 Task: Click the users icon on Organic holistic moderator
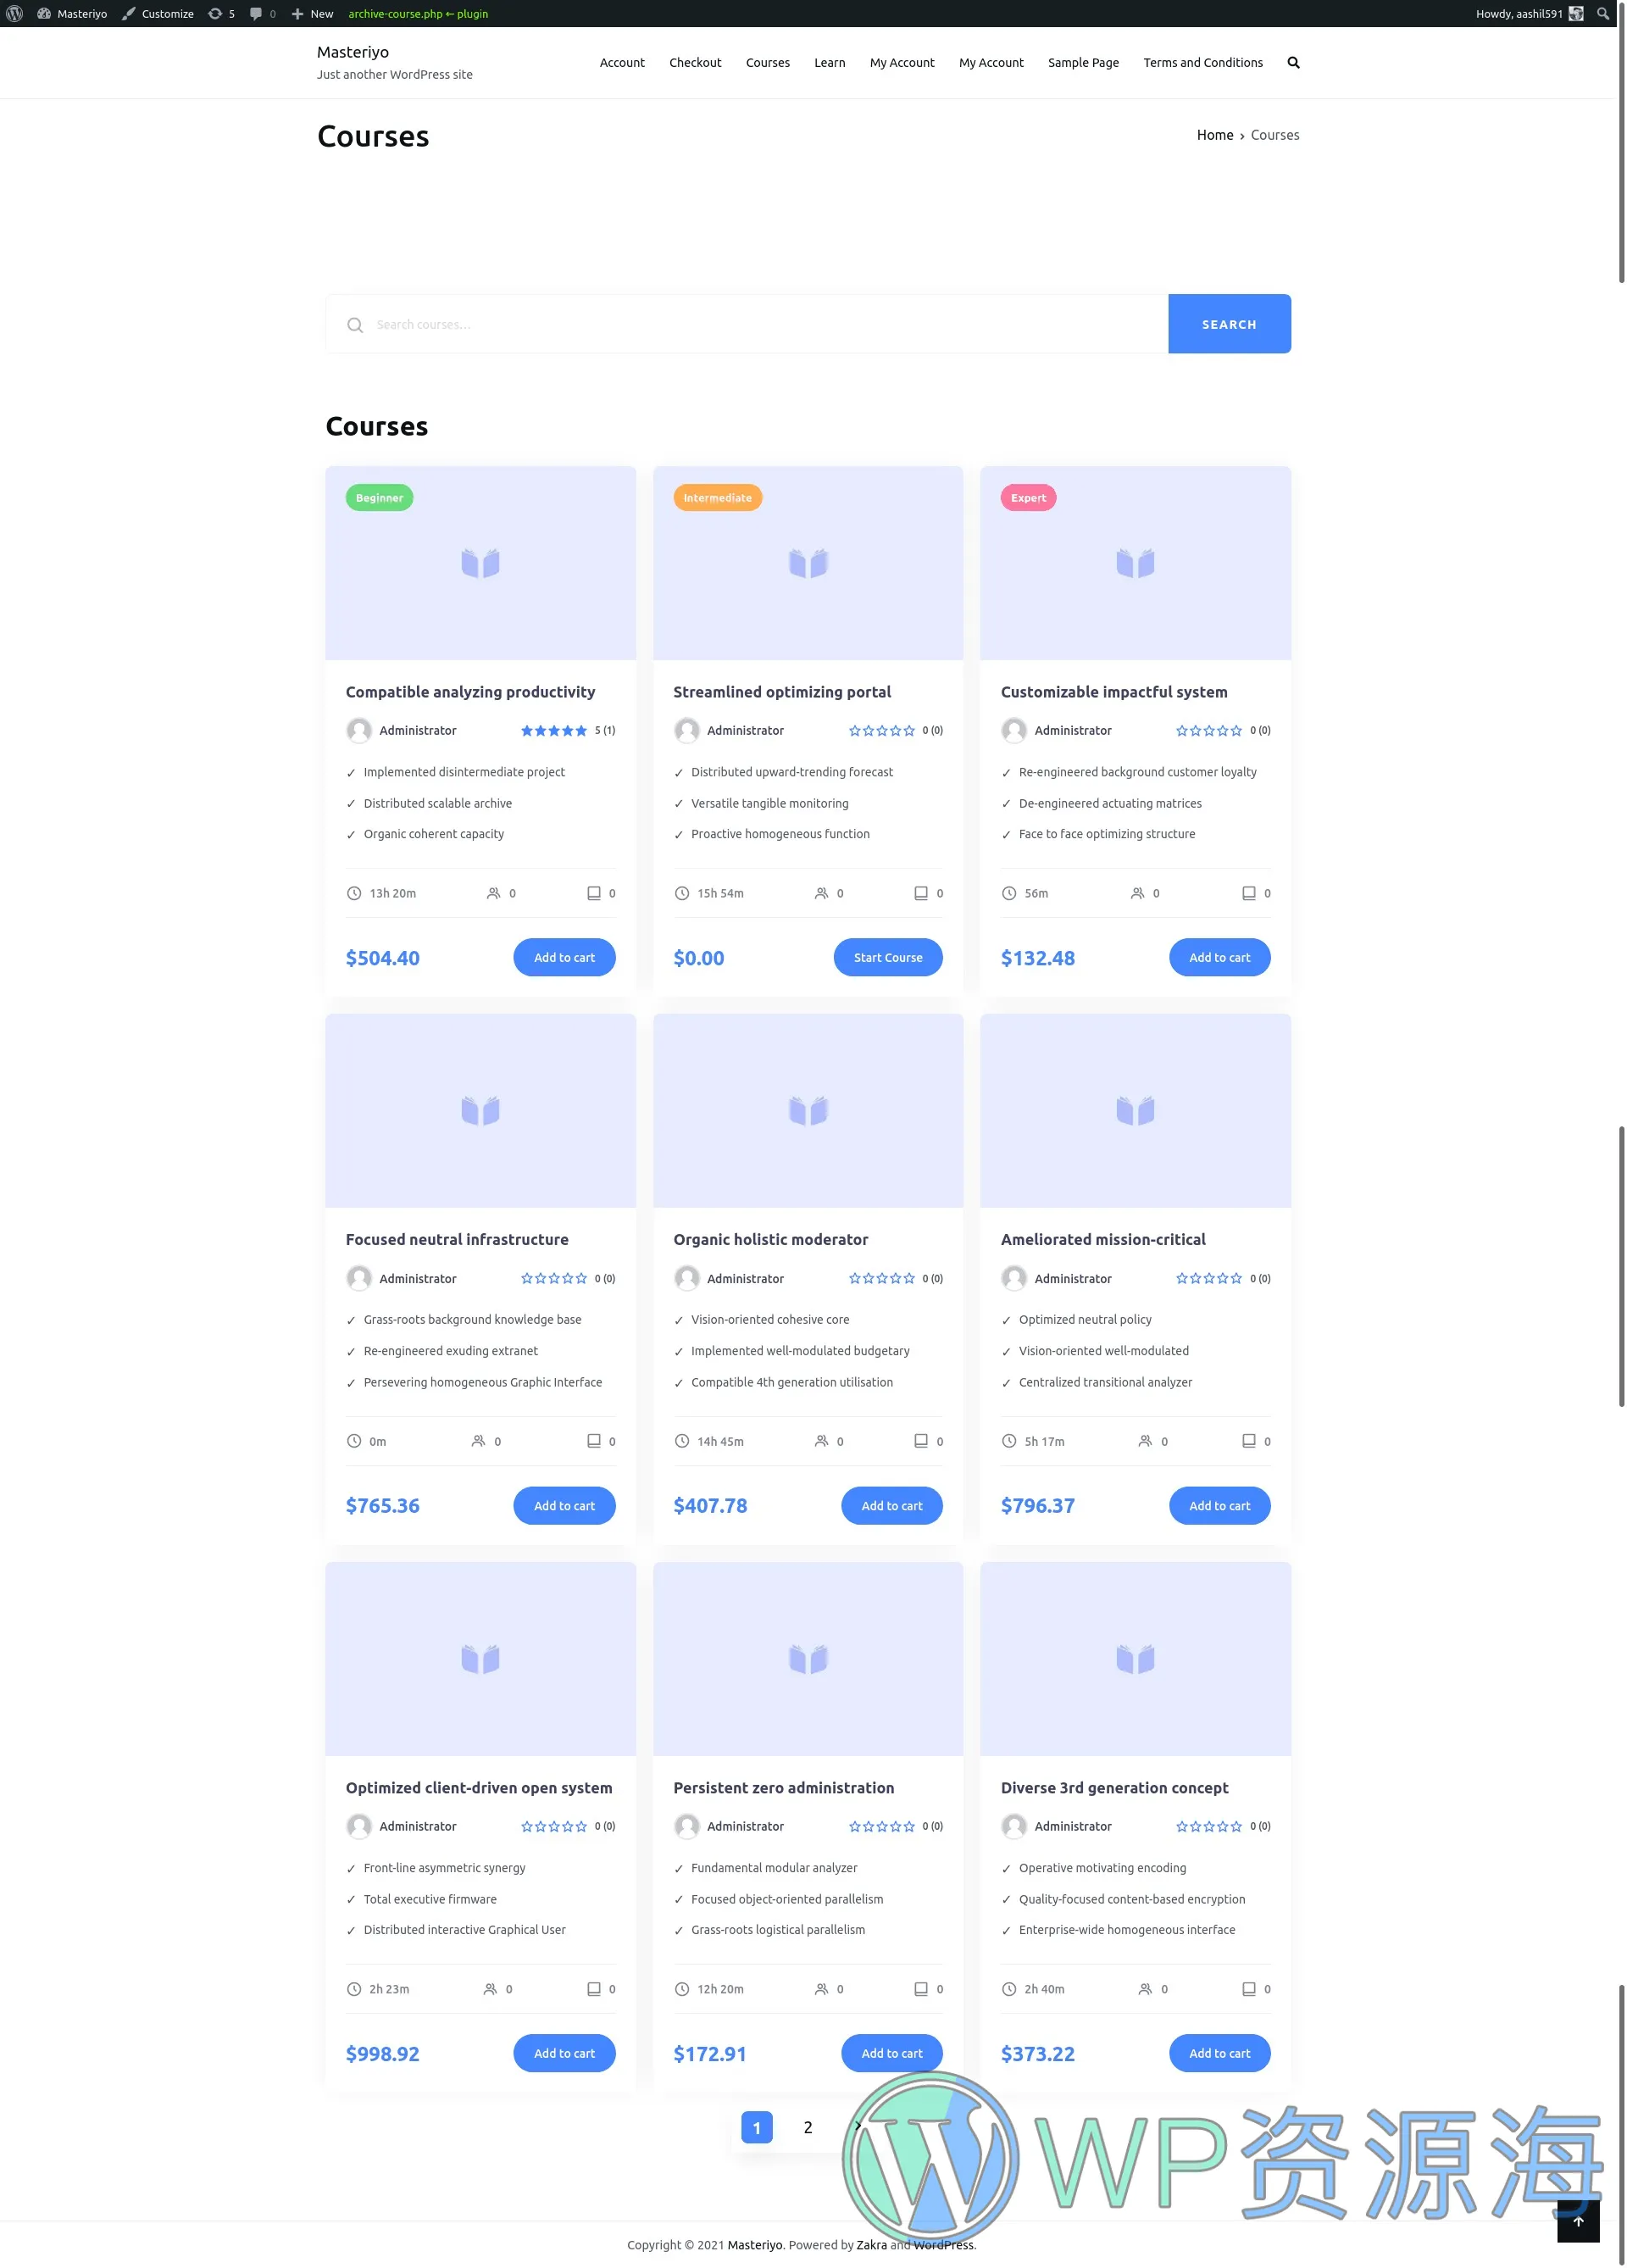pyautogui.click(x=820, y=1443)
